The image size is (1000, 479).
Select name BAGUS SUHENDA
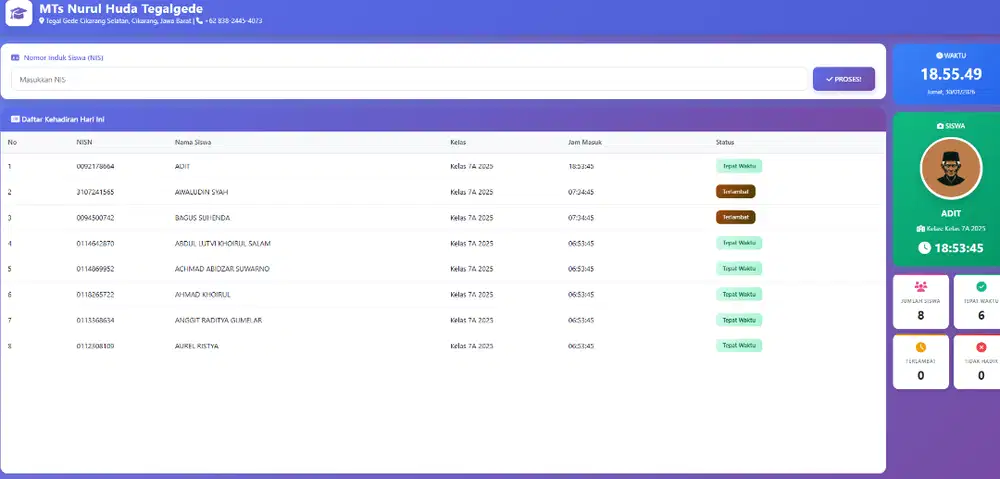pos(202,218)
